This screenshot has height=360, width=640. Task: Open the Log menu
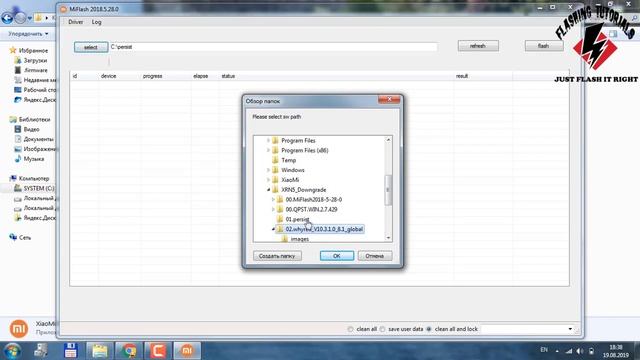point(96,22)
